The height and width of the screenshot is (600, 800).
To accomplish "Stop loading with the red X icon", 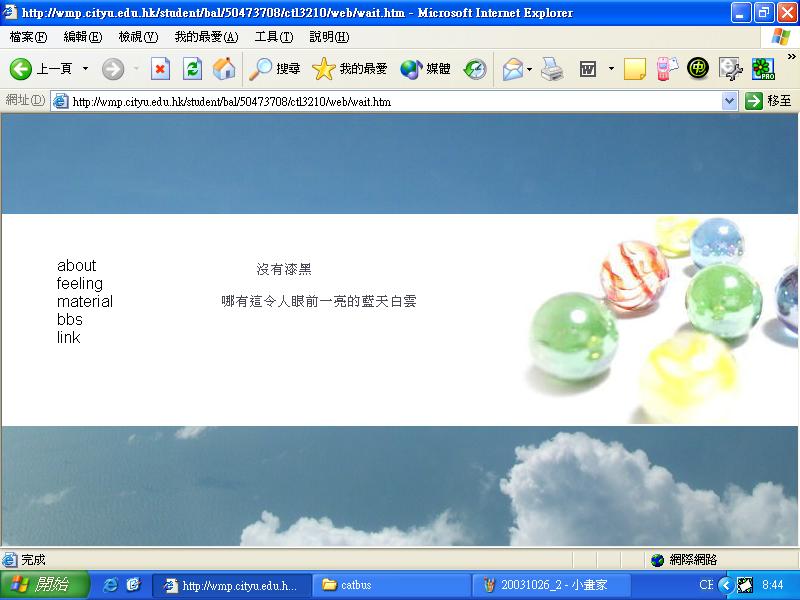I will point(160,69).
